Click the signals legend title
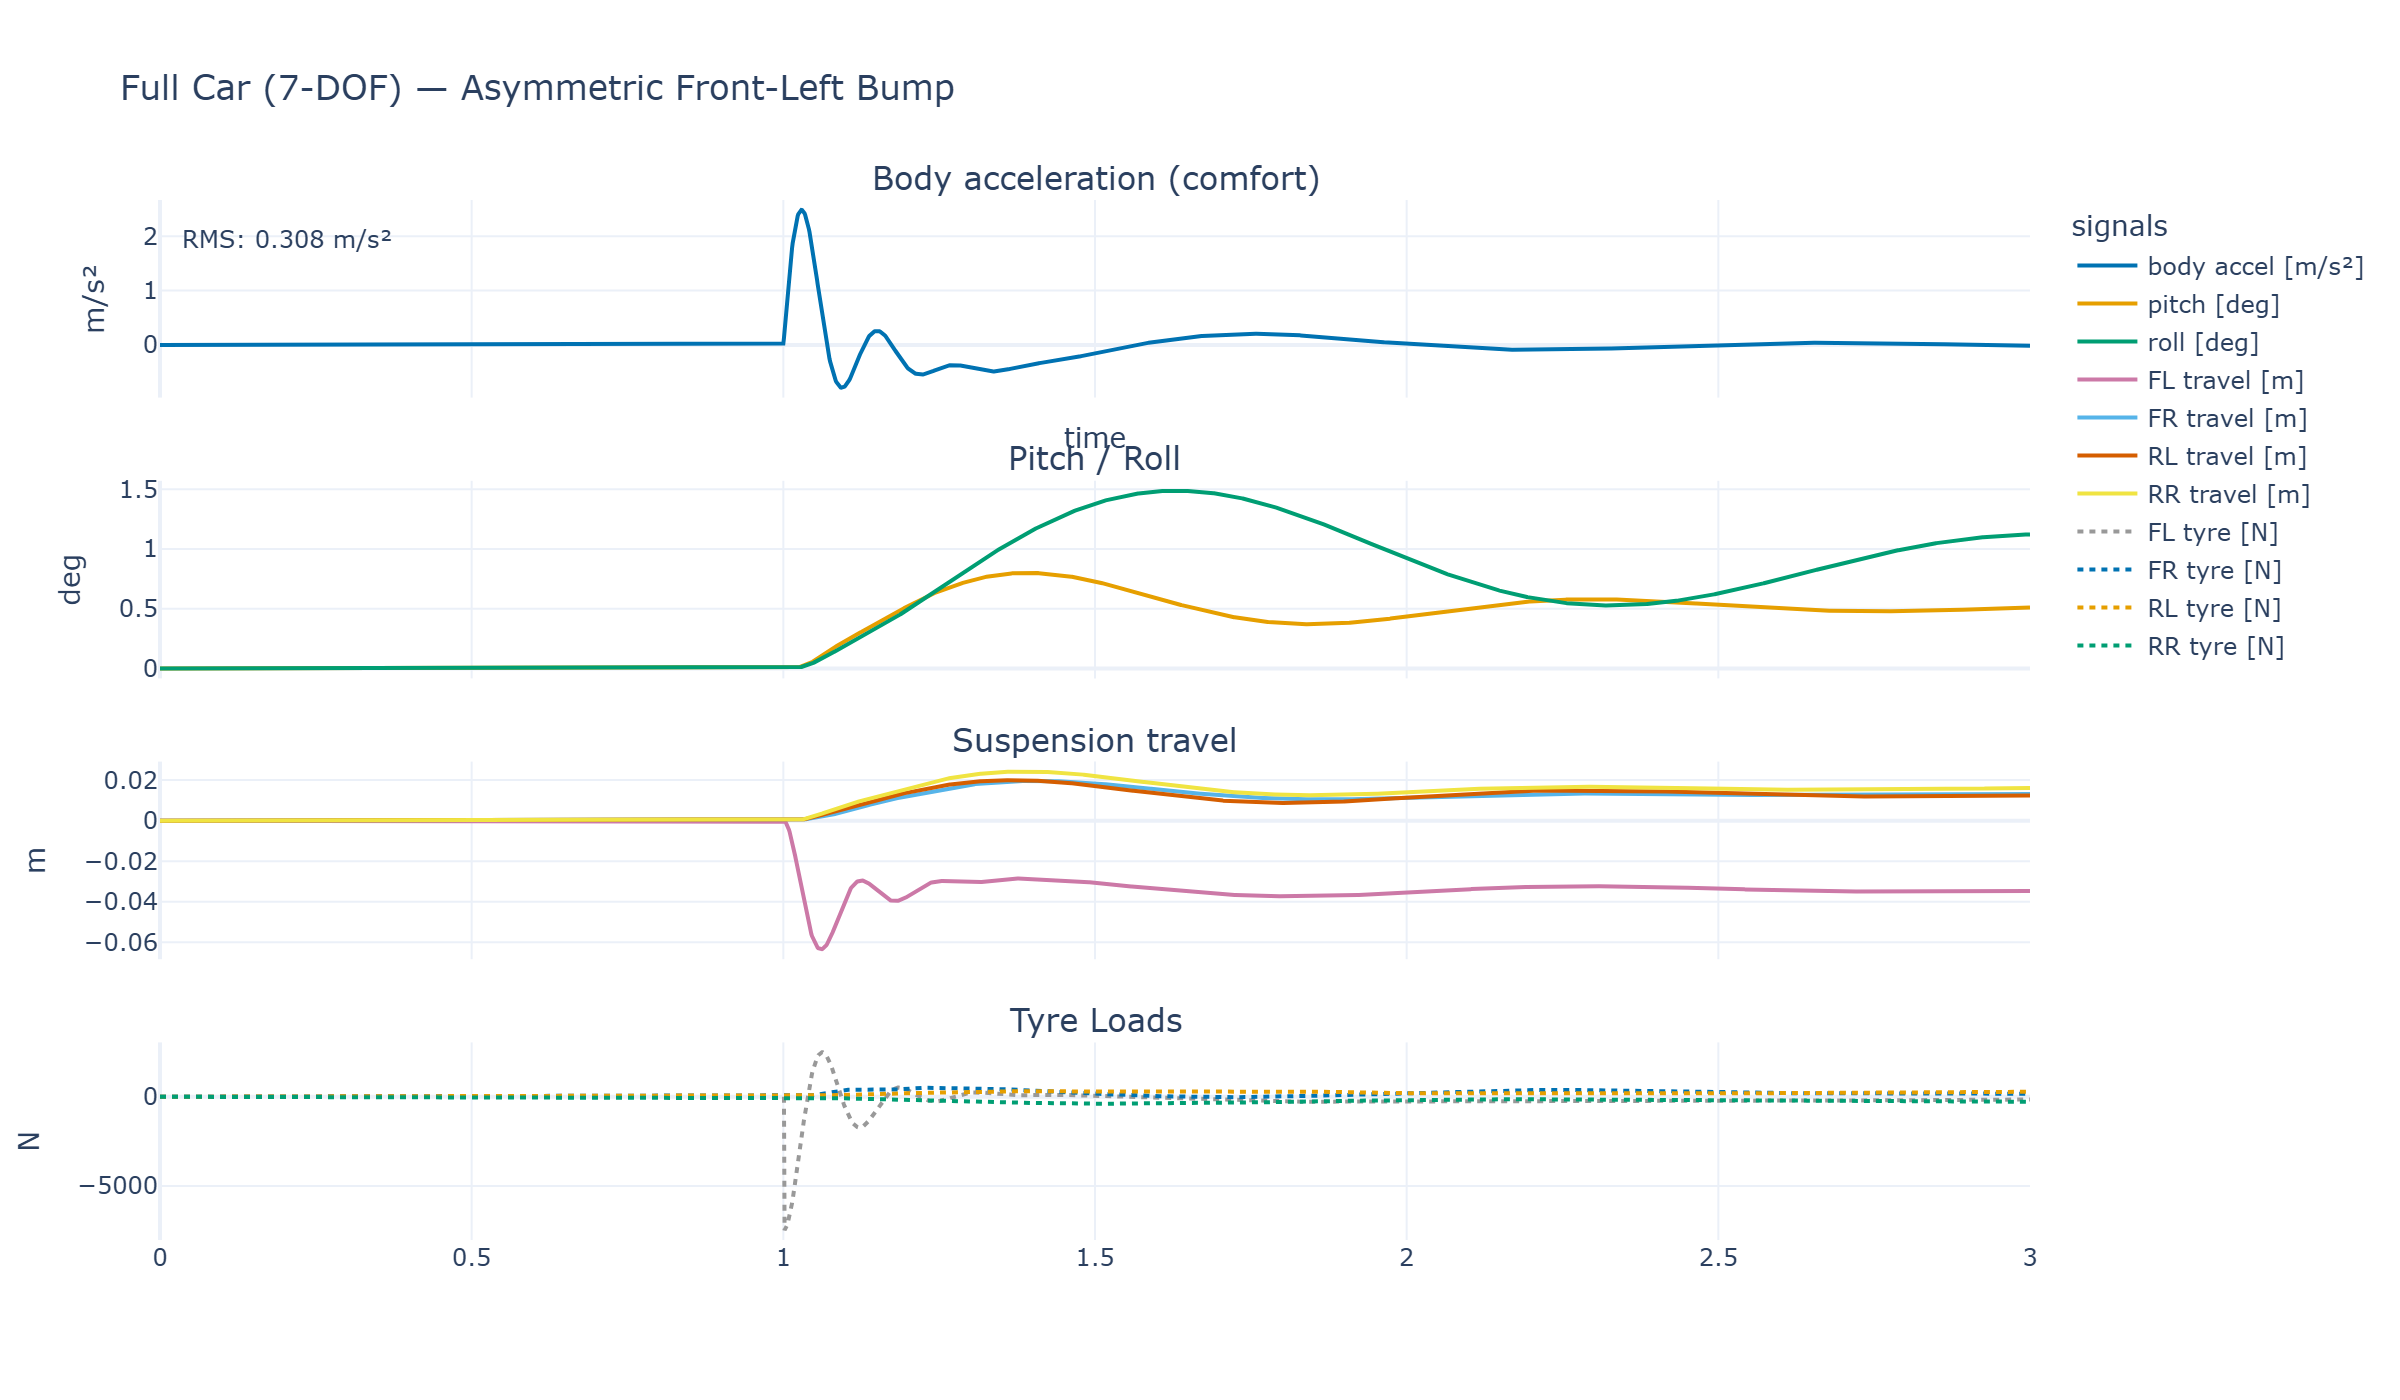 click(2119, 226)
